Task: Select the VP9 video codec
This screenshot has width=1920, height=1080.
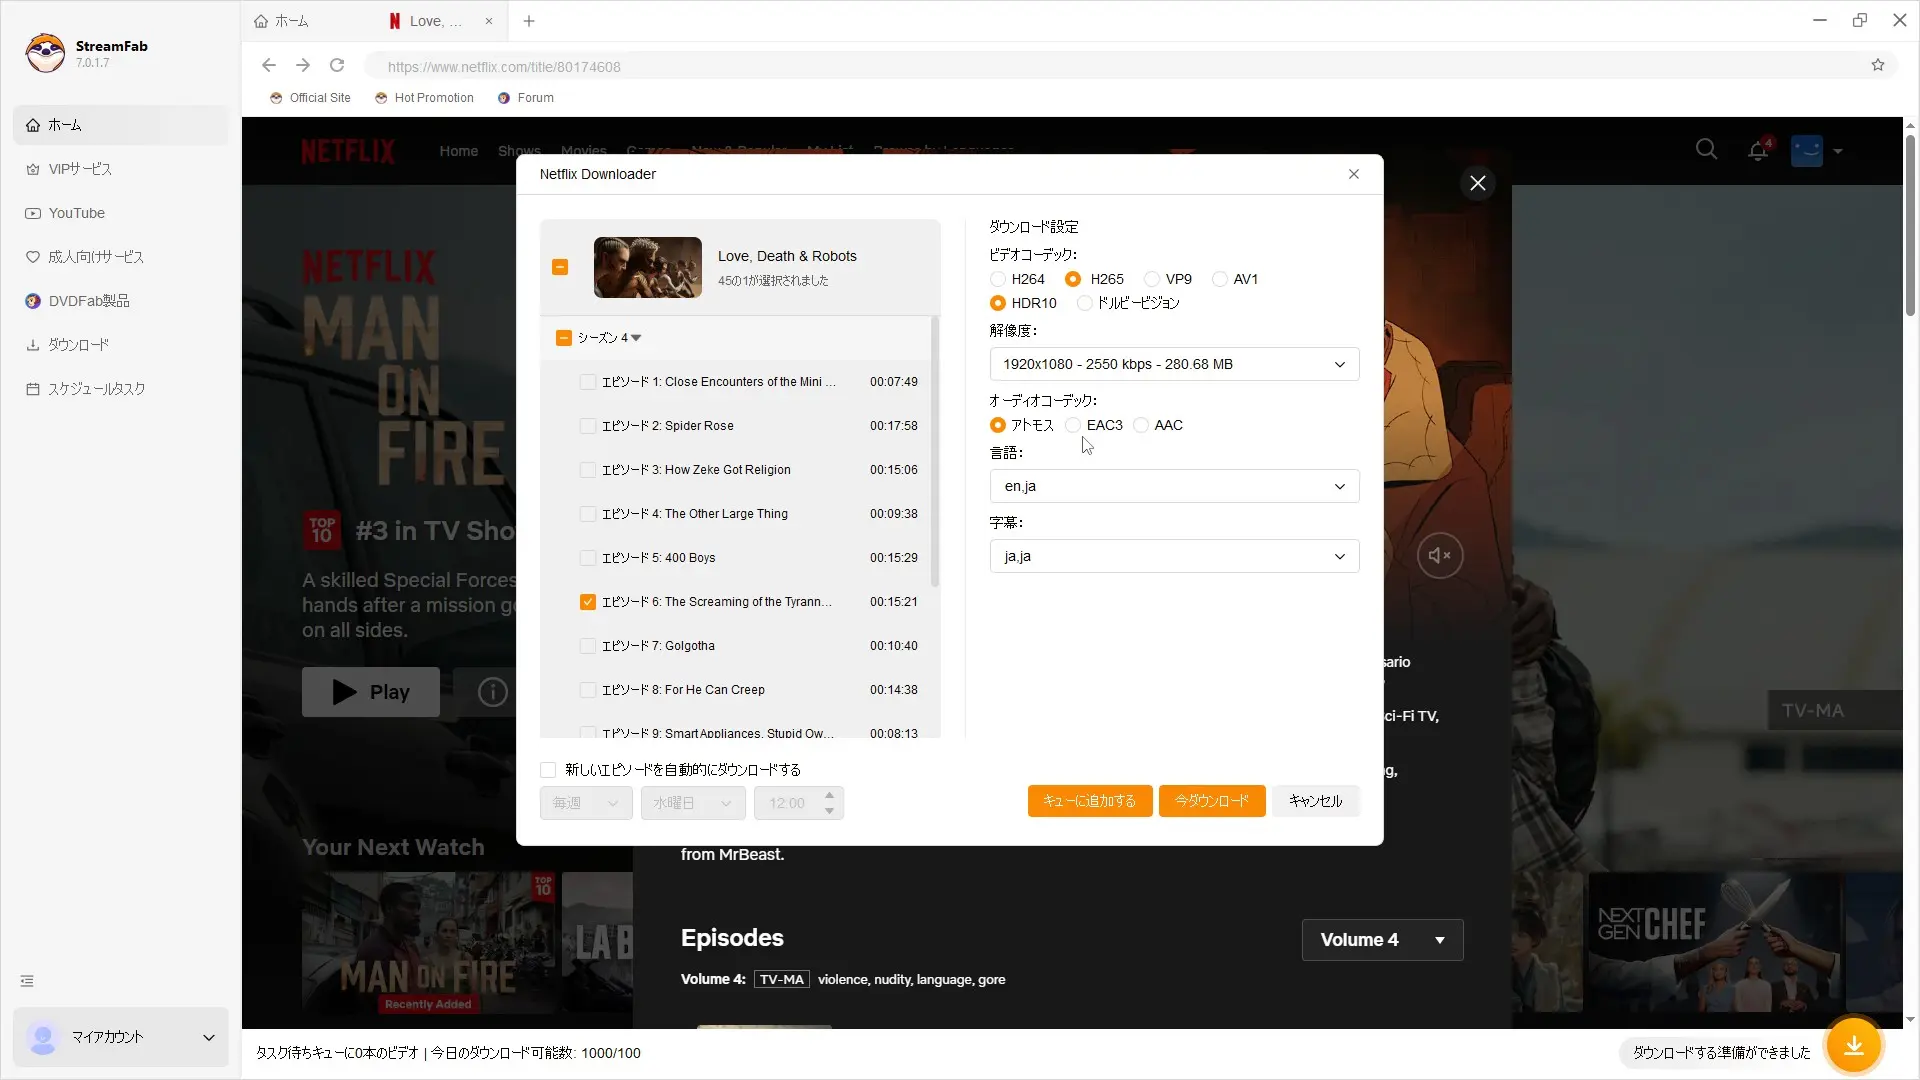Action: [x=1152, y=279]
